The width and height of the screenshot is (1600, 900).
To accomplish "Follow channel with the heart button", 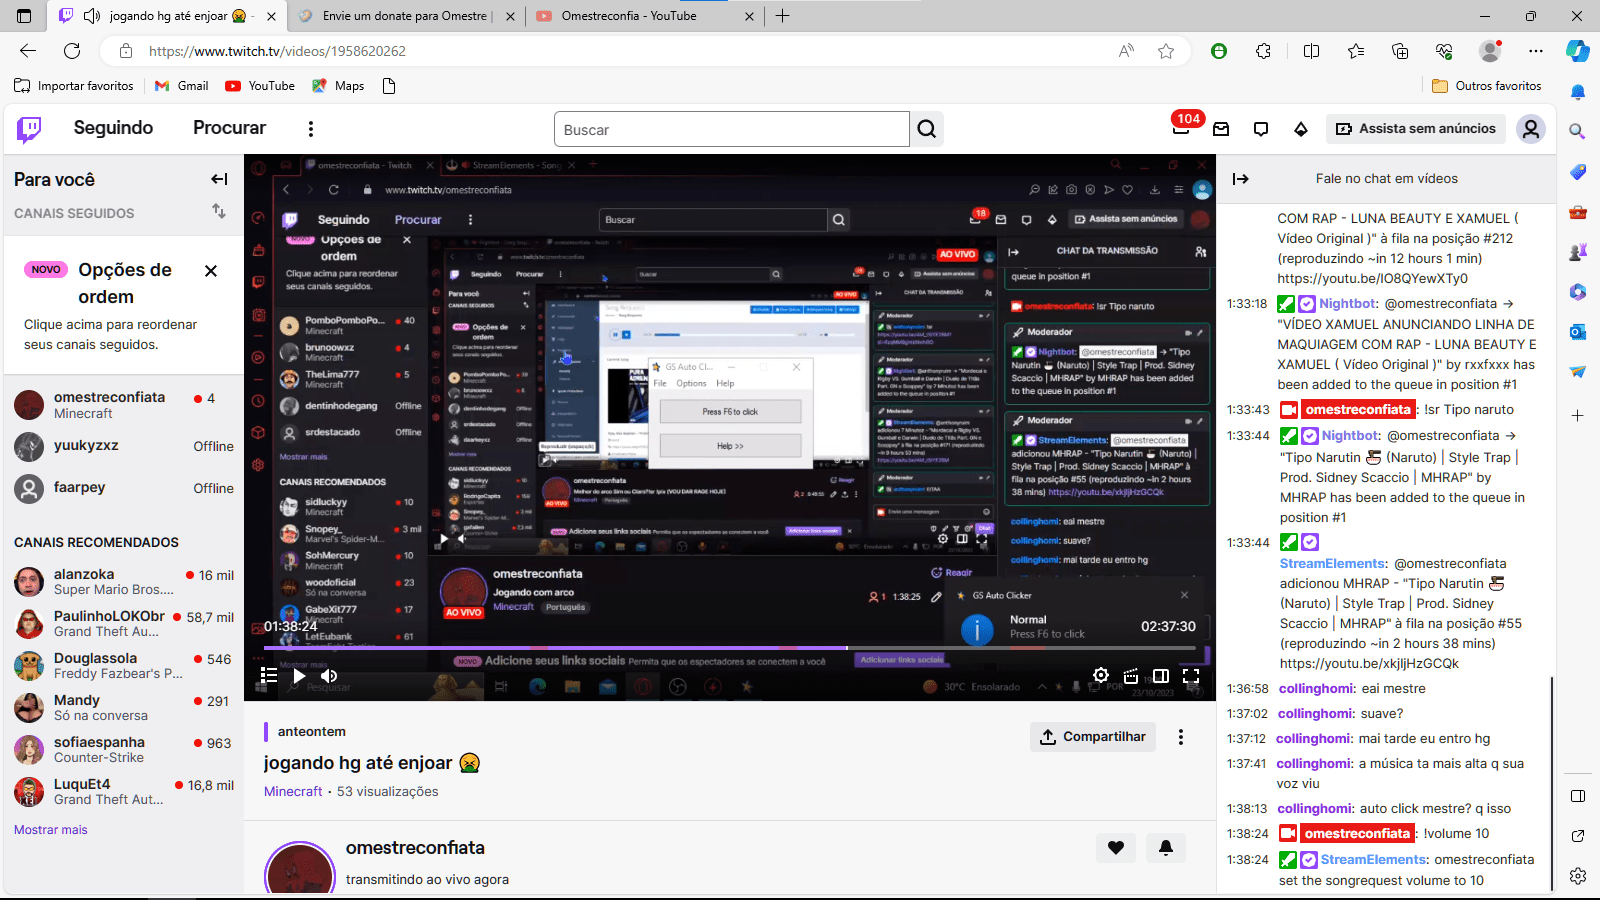I will 1116,848.
